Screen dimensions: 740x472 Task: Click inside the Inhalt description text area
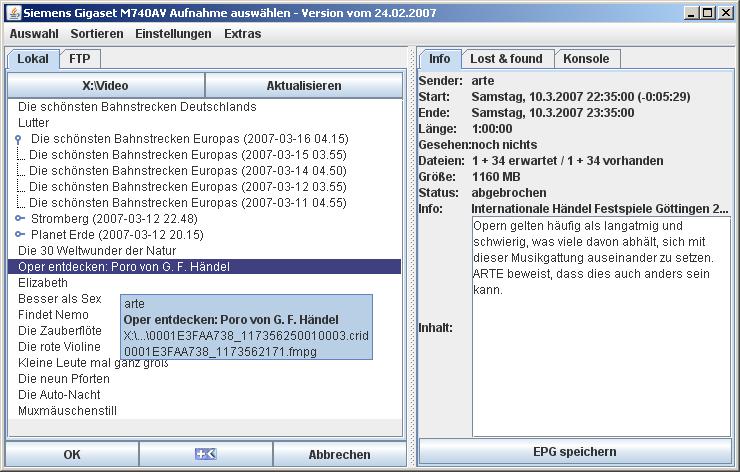coord(601,327)
